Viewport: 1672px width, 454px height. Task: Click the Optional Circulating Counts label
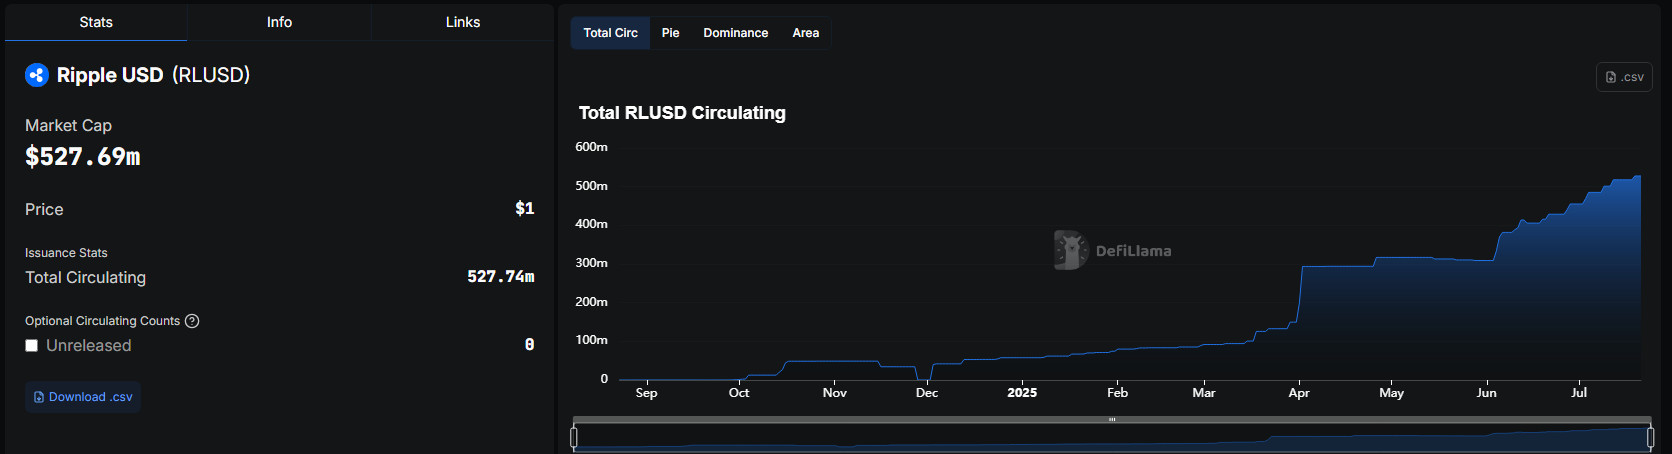point(102,321)
